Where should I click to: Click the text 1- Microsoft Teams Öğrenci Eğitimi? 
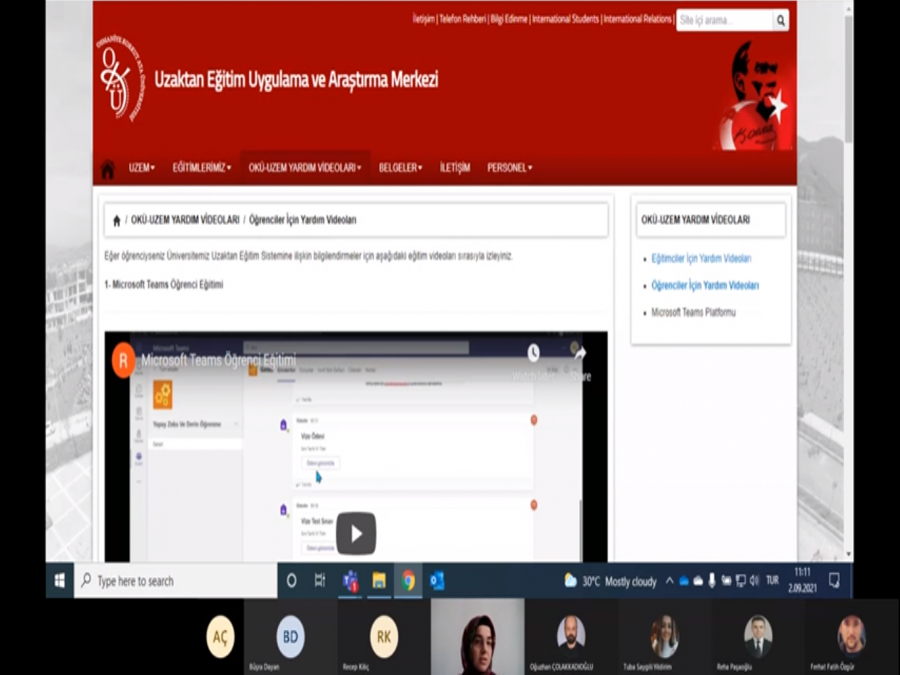tap(164, 285)
